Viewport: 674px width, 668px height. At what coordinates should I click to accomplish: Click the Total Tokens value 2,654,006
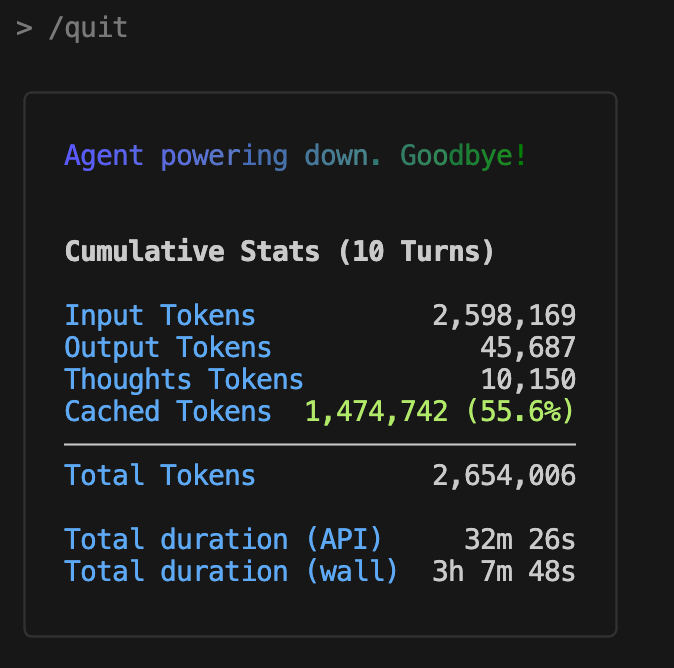(504, 476)
